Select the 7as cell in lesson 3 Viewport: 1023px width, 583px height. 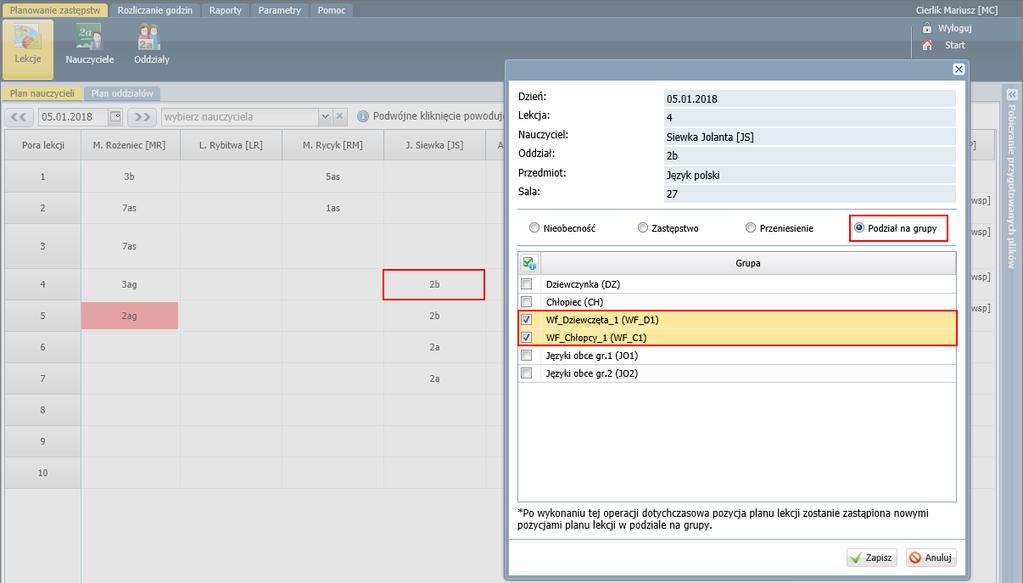129,246
